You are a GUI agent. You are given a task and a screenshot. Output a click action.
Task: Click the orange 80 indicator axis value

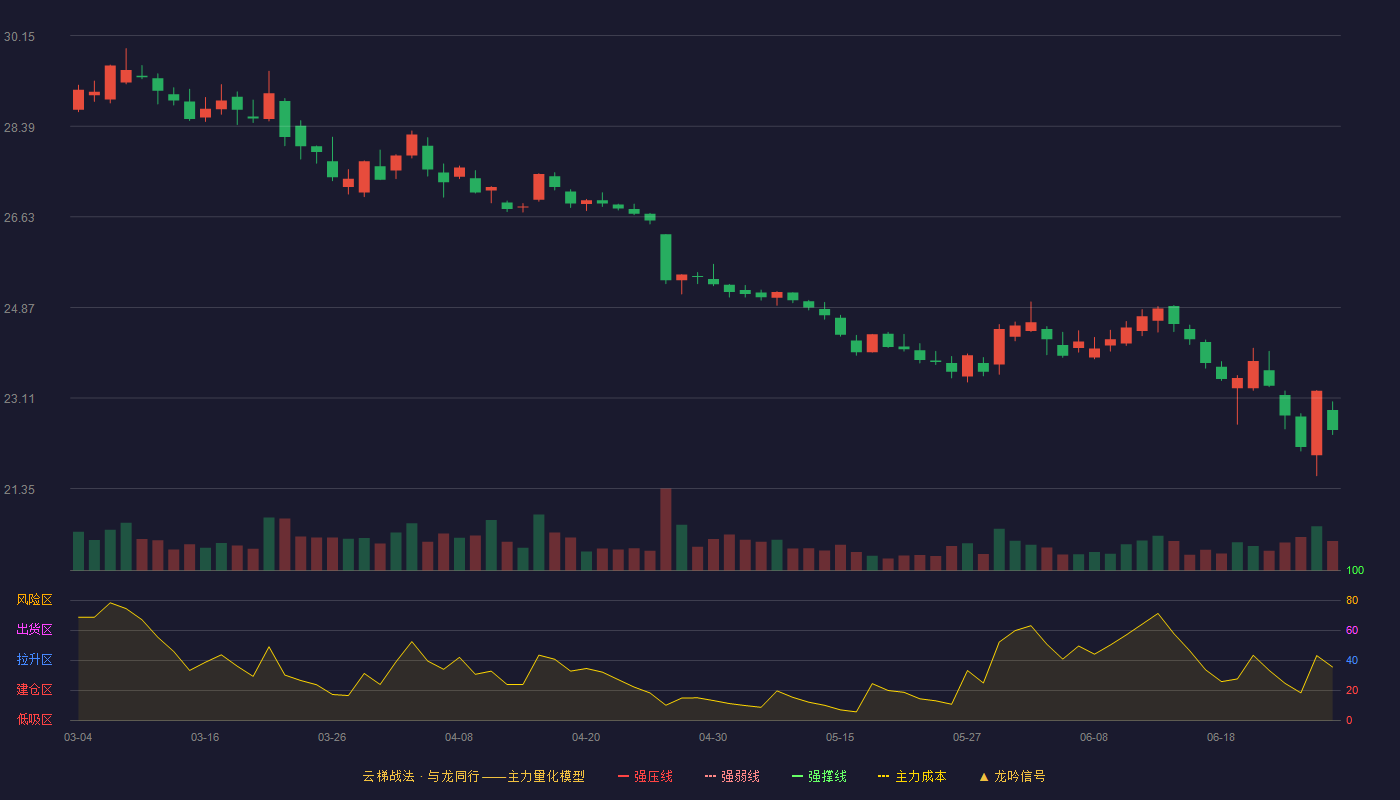(x=1352, y=600)
